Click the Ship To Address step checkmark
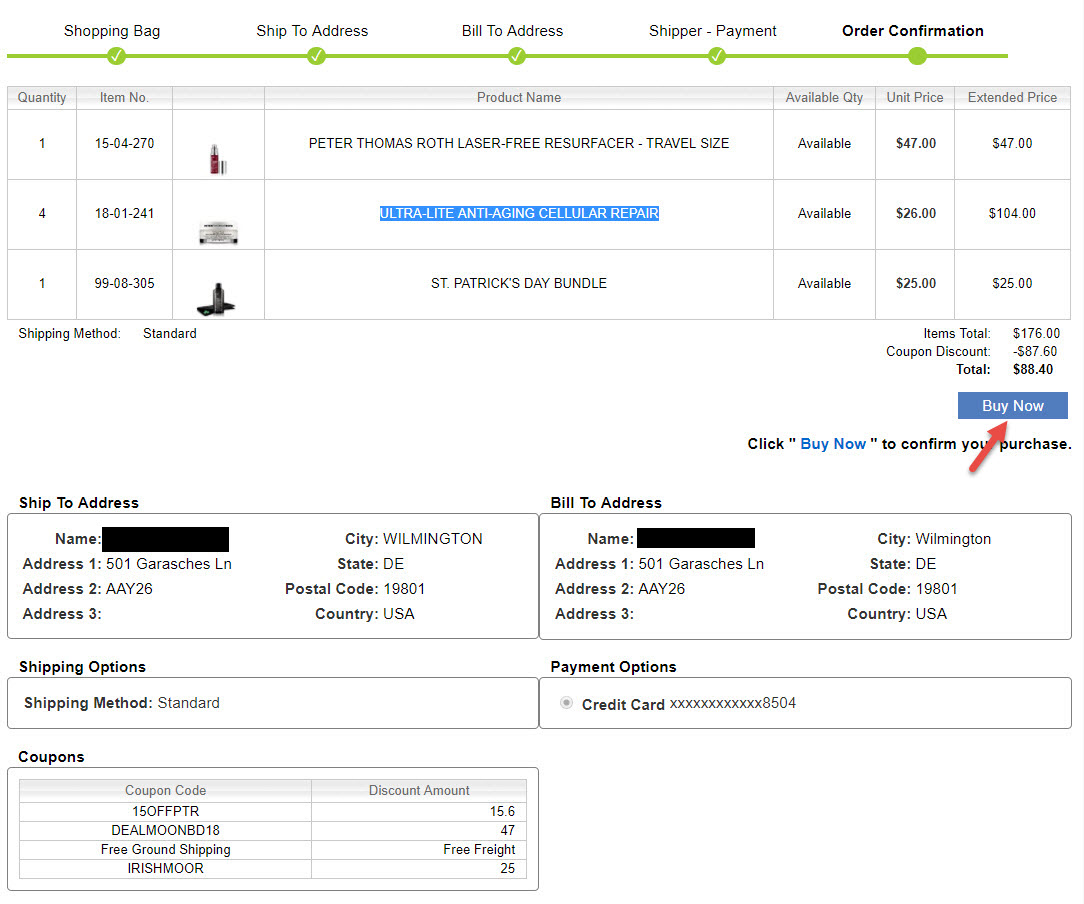The height and width of the screenshot is (904, 1084). coord(317,56)
